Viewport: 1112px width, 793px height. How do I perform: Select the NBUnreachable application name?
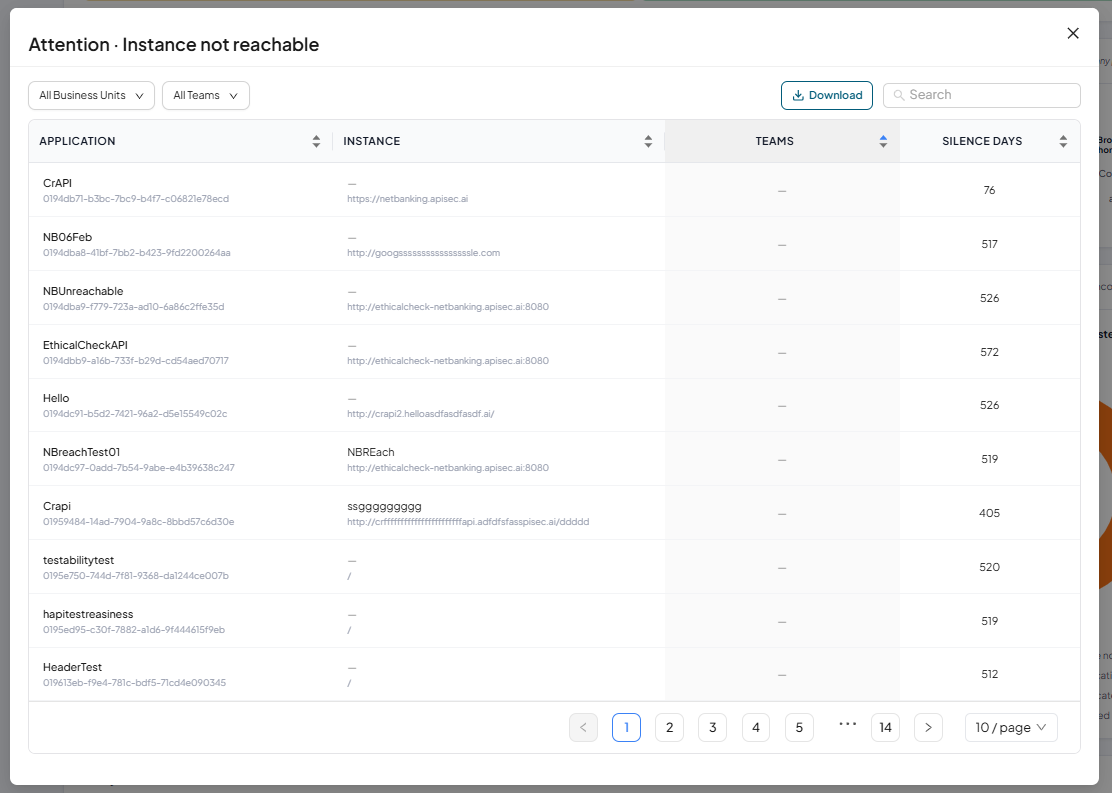tap(83, 291)
